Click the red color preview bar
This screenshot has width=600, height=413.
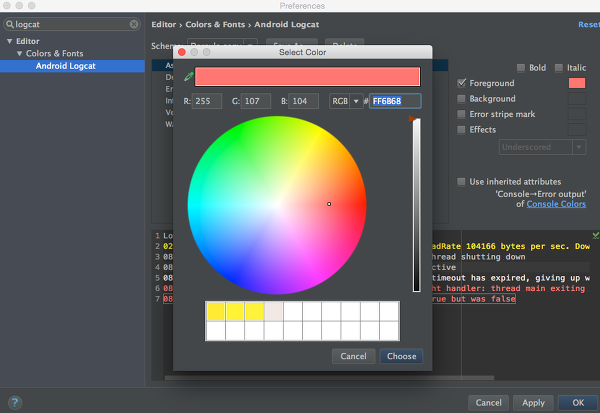(308, 77)
